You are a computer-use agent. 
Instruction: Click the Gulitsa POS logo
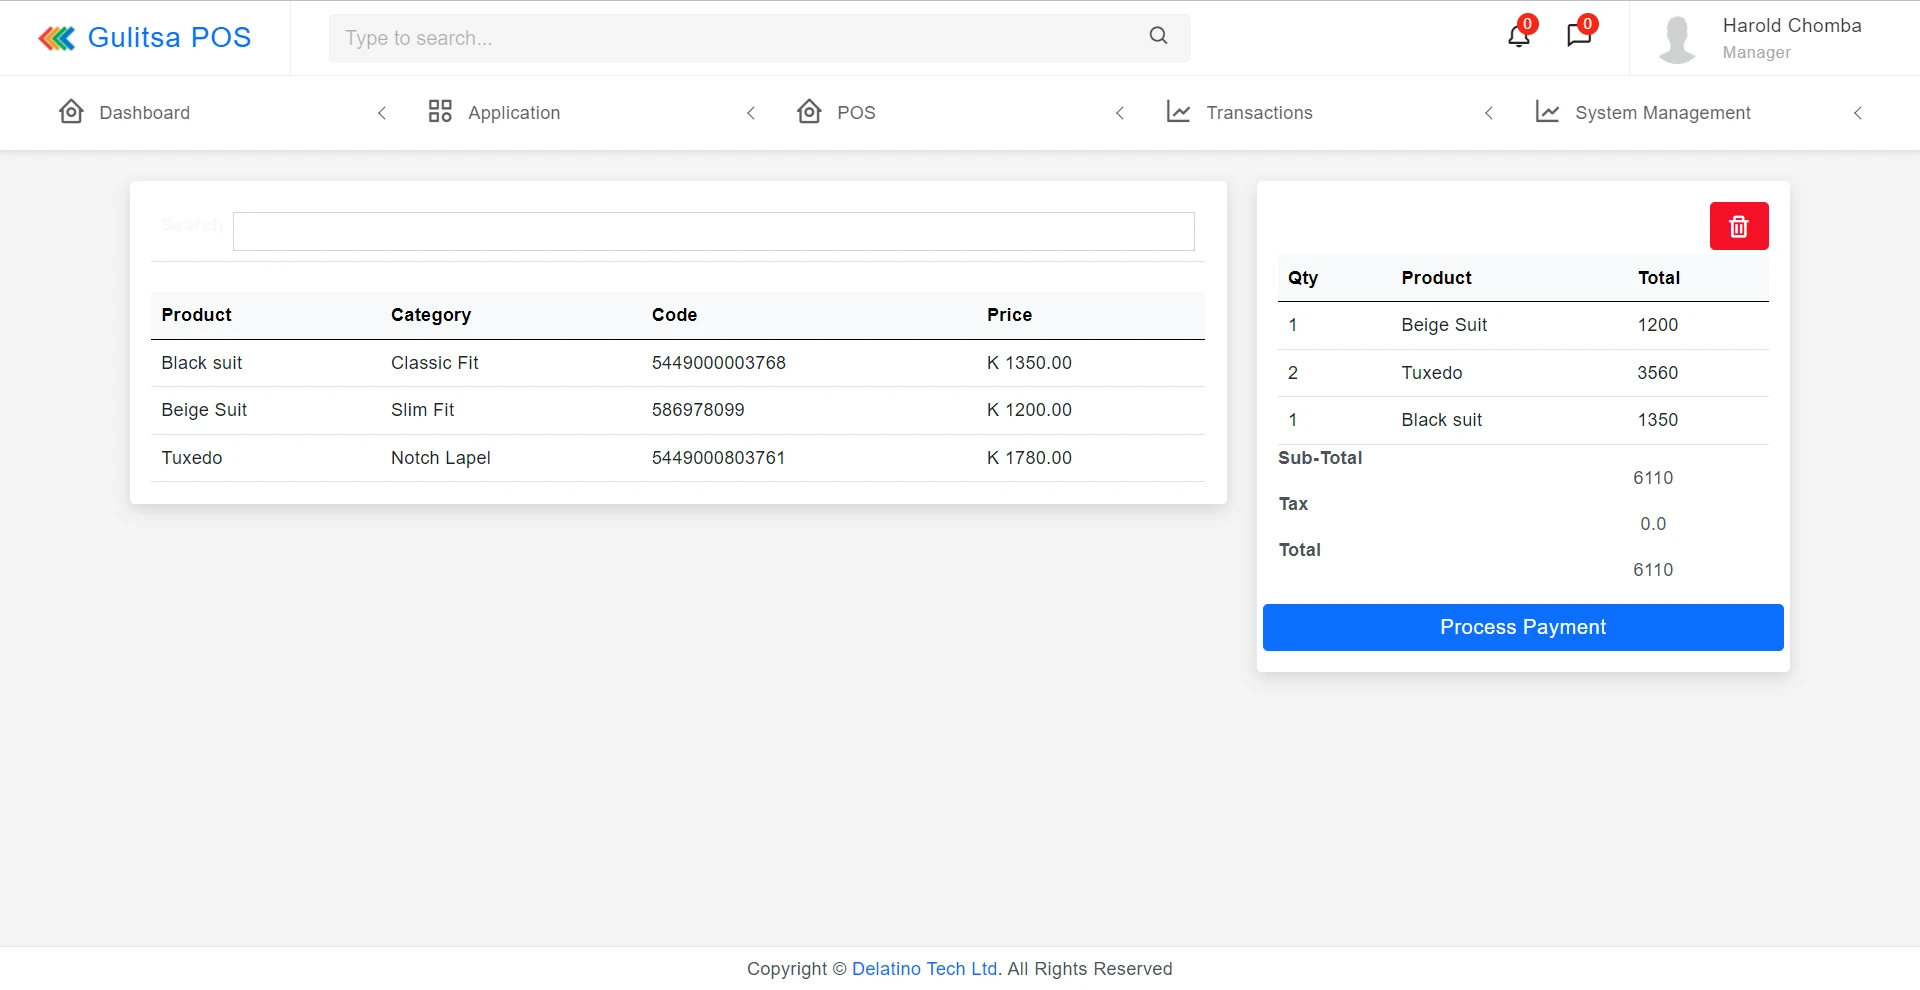pyautogui.click(x=145, y=38)
